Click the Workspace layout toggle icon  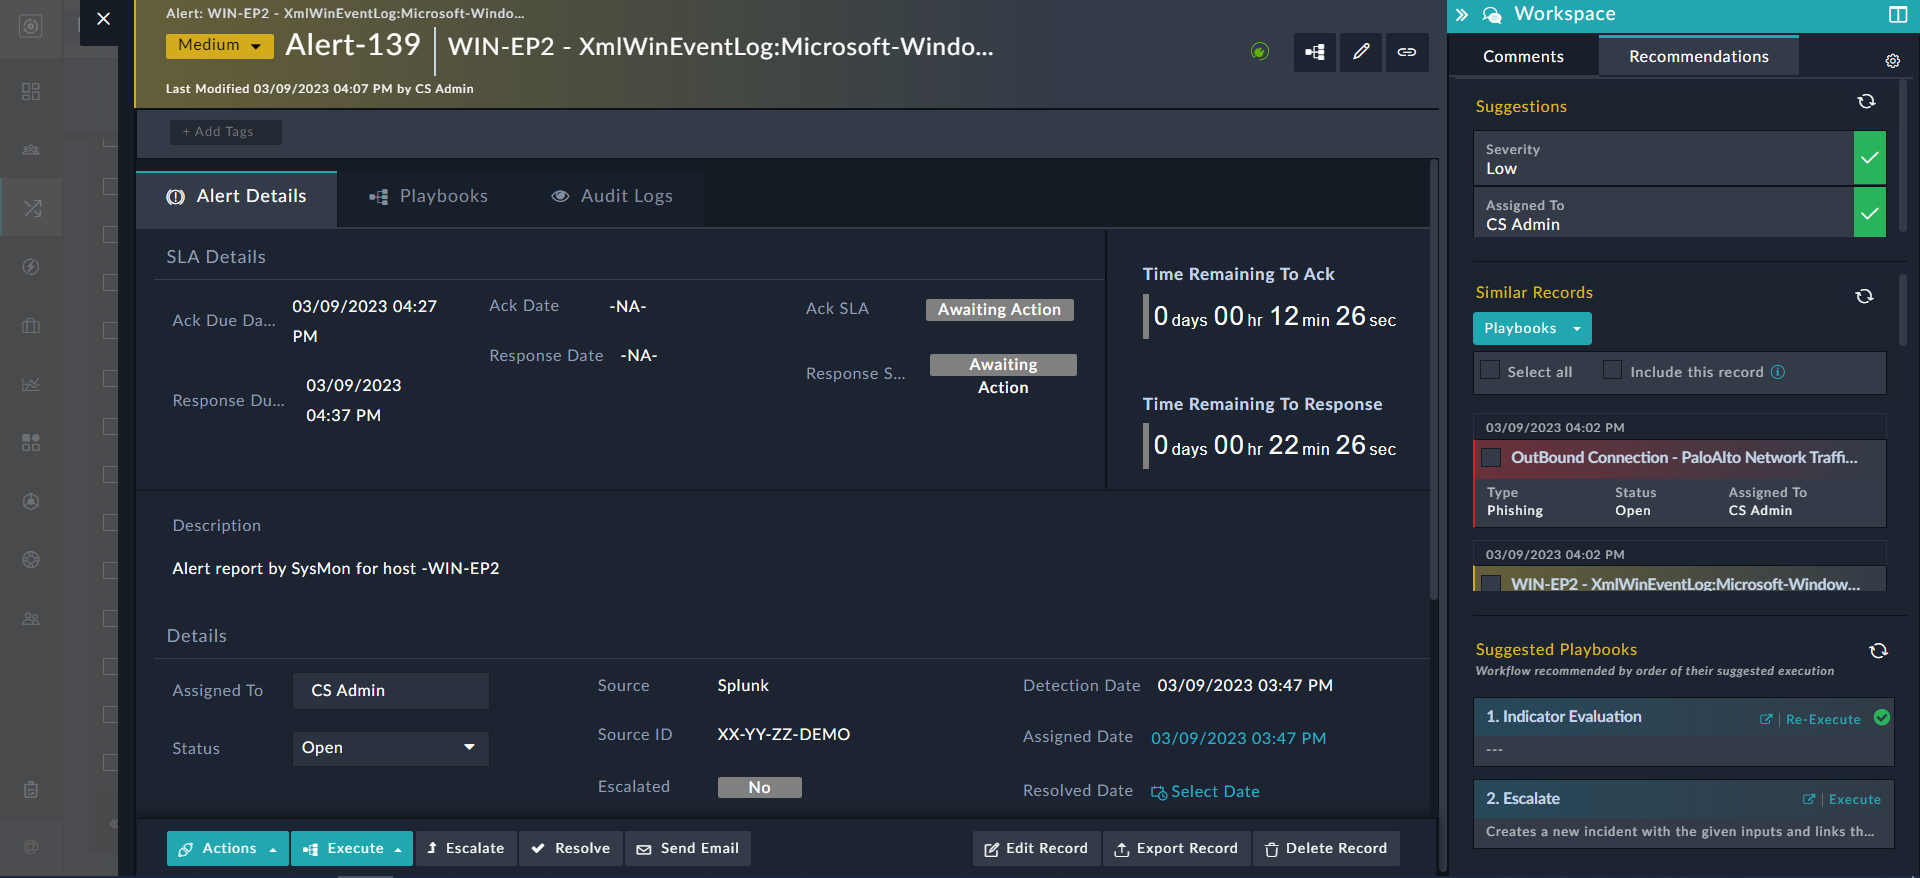pyautogui.click(x=1897, y=14)
